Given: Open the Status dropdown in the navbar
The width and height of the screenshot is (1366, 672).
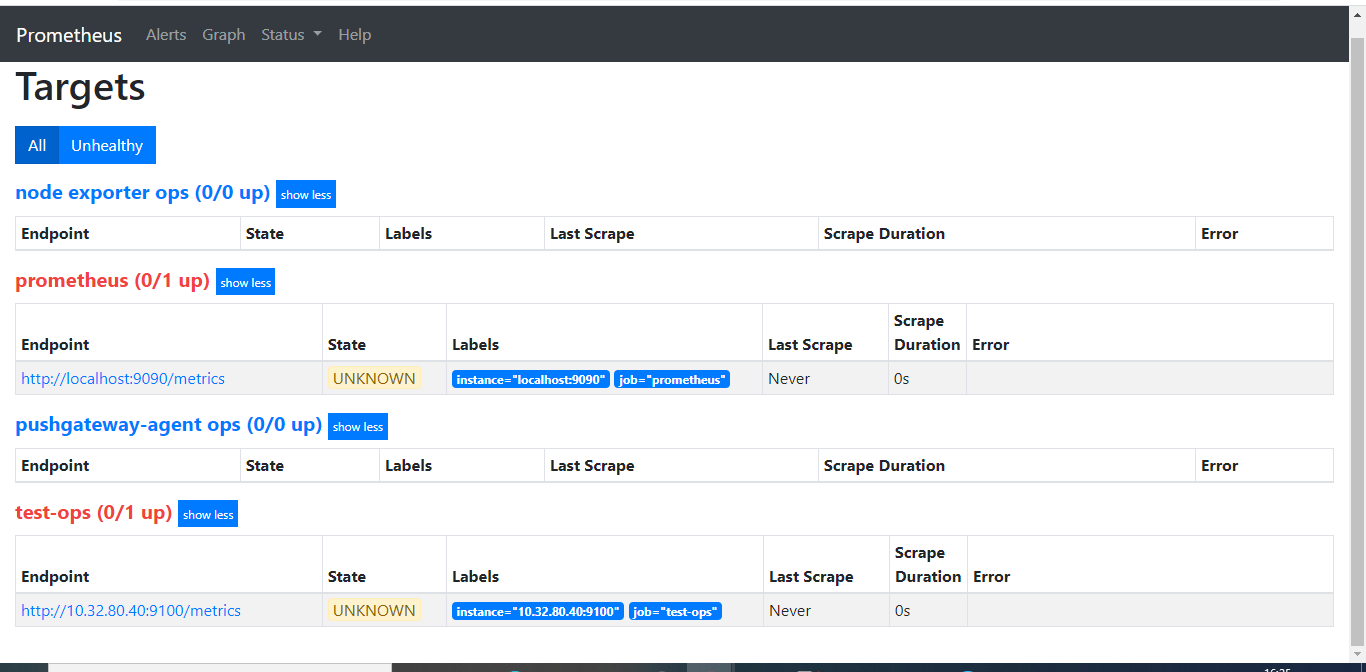Looking at the screenshot, I should [290, 34].
